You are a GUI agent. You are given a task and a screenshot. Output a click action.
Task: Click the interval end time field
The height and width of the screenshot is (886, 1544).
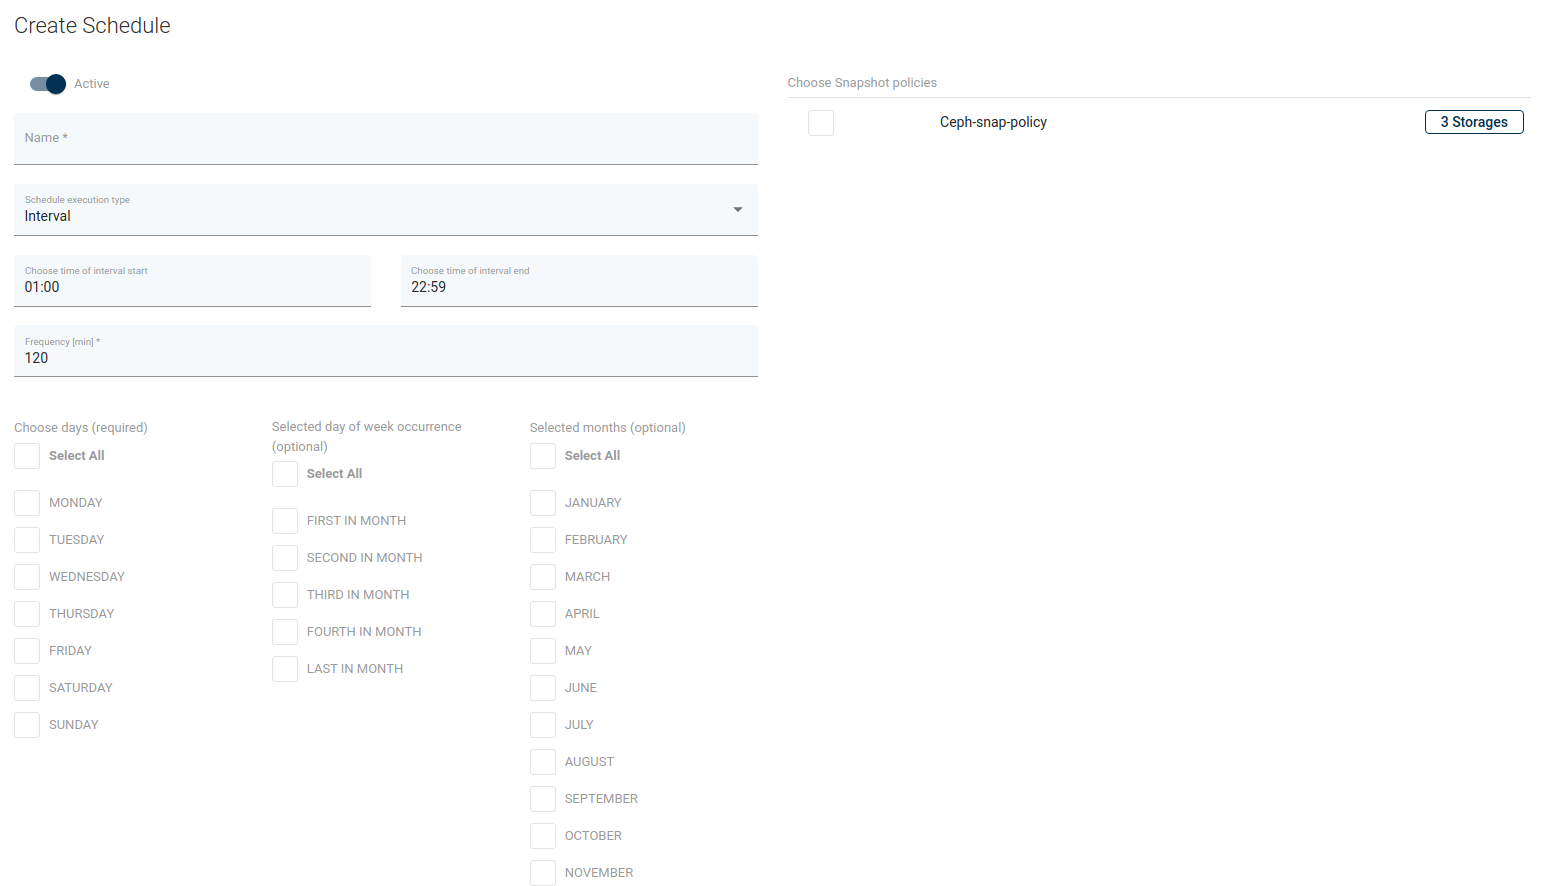[x=578, y=281]
